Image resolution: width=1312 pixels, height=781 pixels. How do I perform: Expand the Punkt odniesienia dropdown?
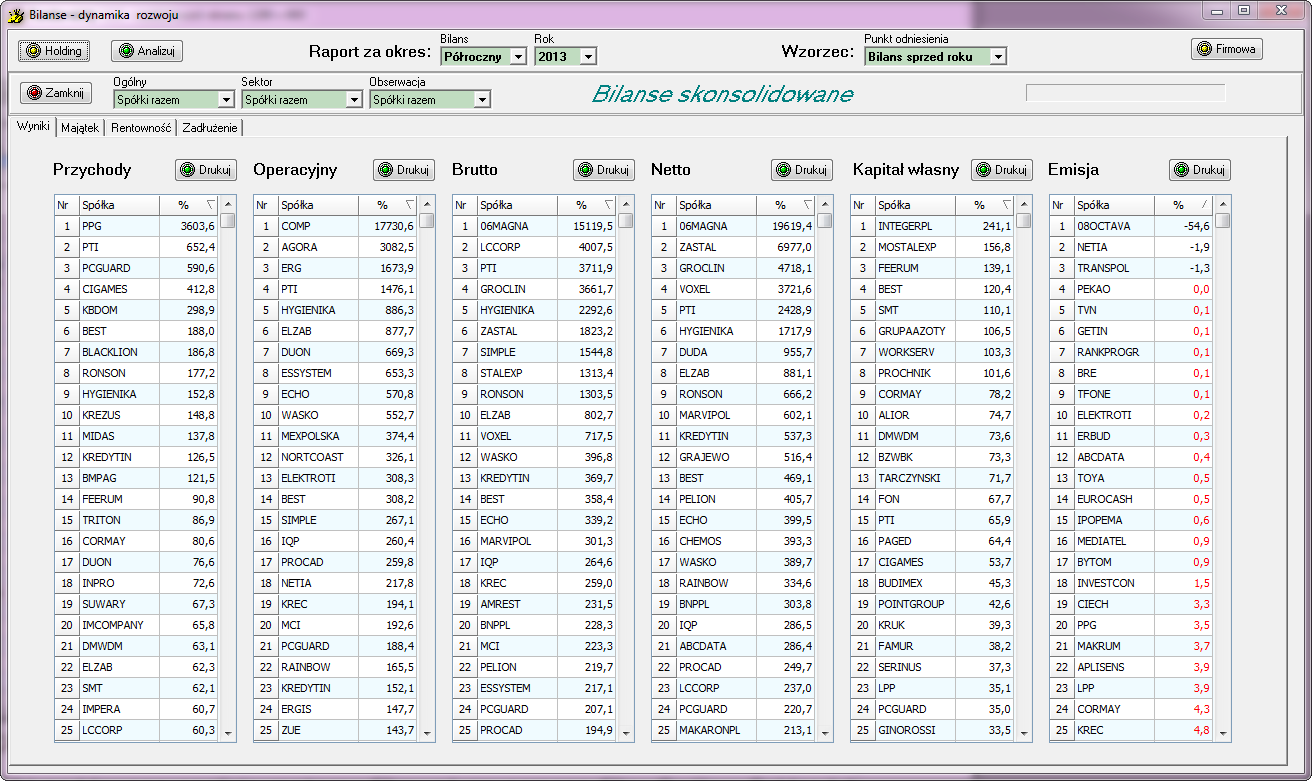[997, 57]
